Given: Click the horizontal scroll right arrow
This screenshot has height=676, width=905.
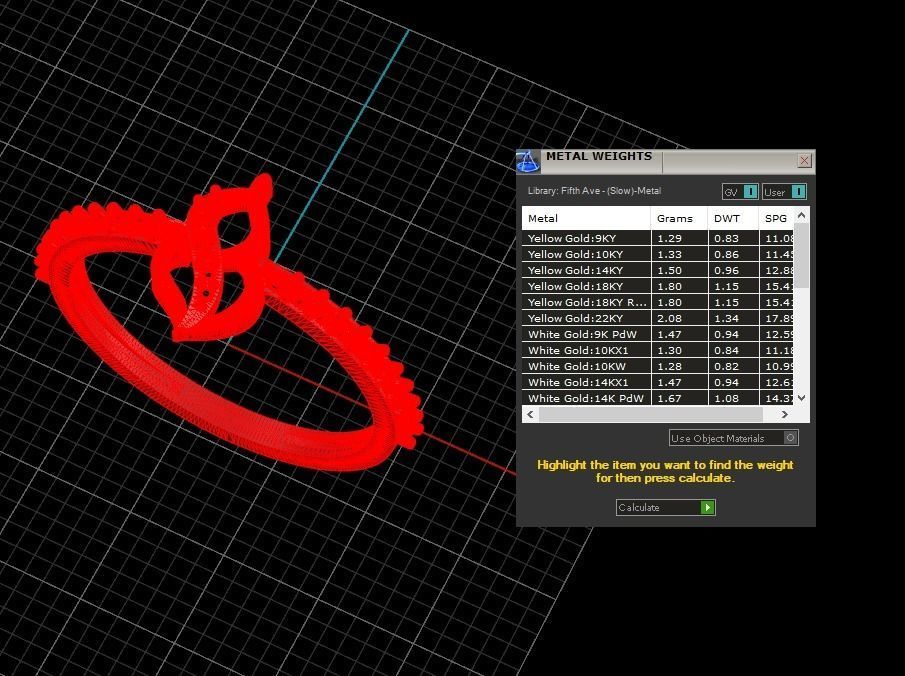Looking at the screenshot, I should coord(784,414).
